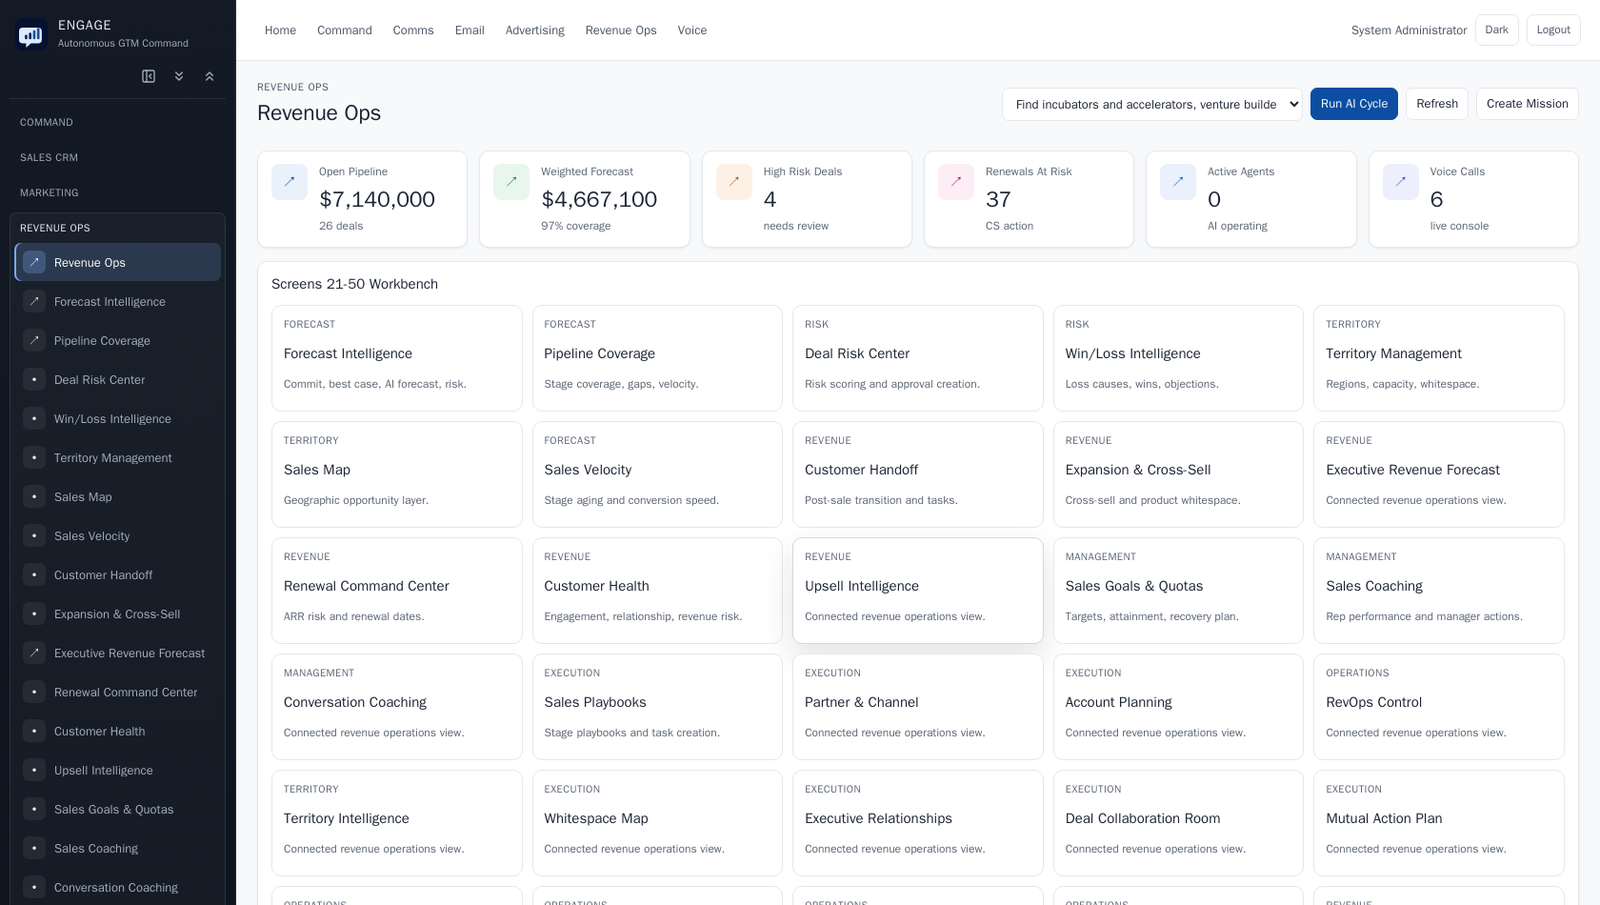The height and width of the screenshot is (905, 1600).
Task: Open the Email nav item
Action: (x=469, y=30)
